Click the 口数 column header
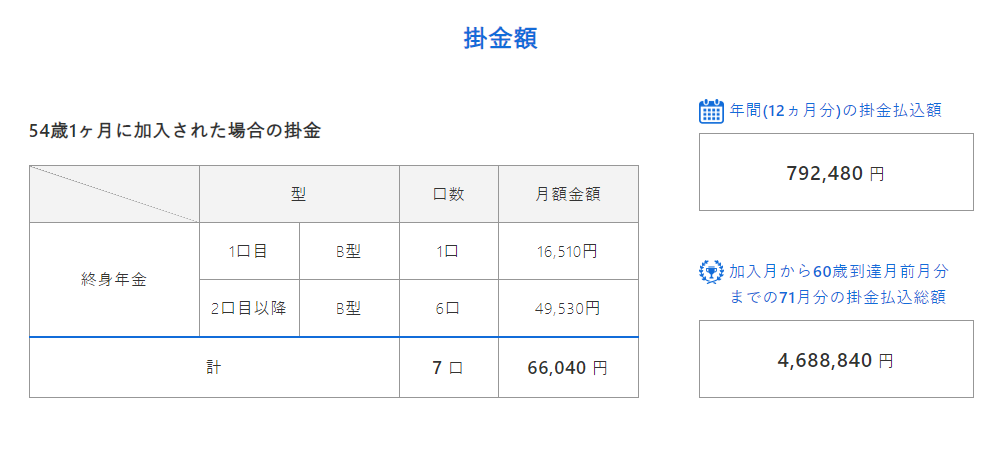Image resolution: width=1005 pixels, height=467 pixels. click(x=449, y=194)
